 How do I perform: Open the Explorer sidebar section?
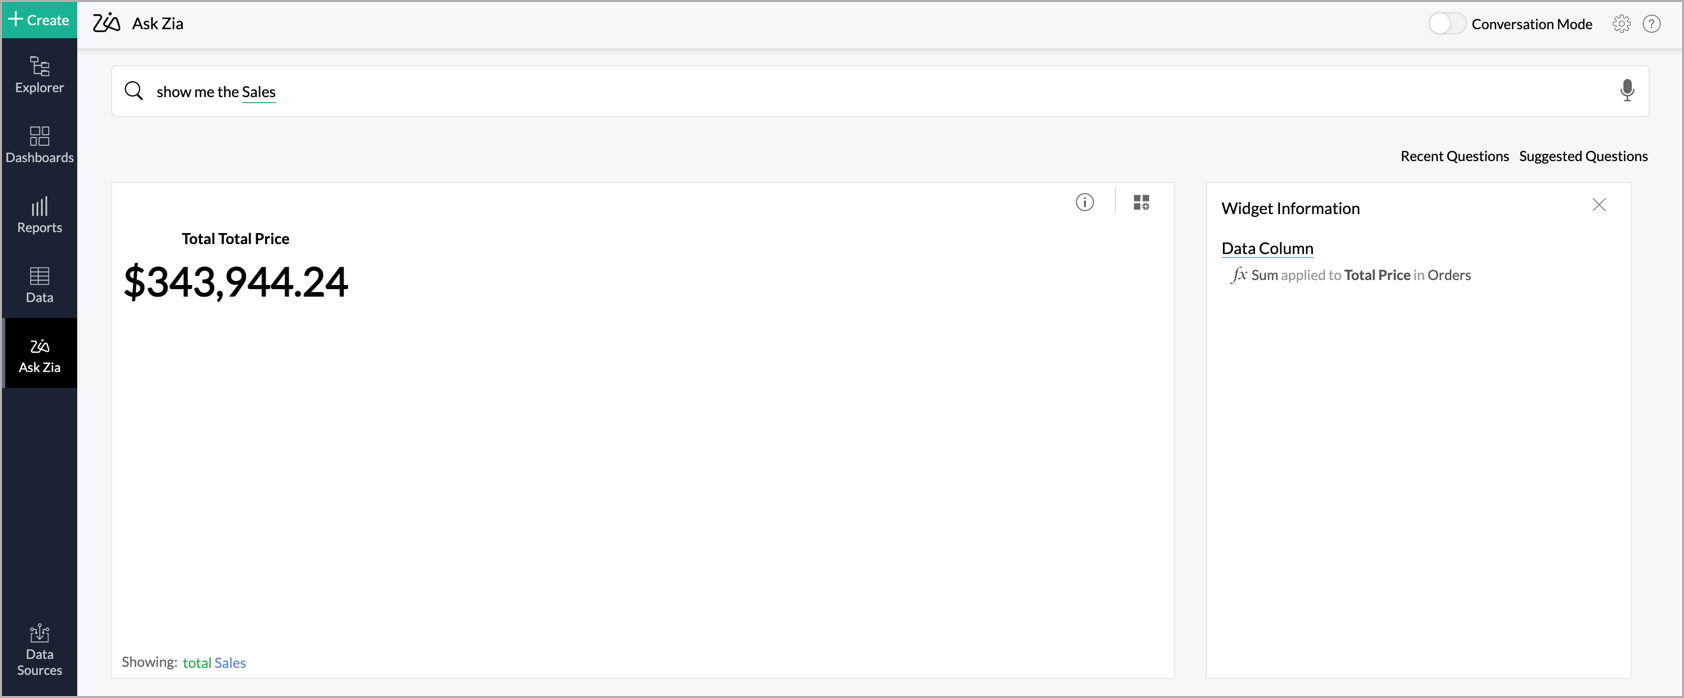click(x=39, y=75)
